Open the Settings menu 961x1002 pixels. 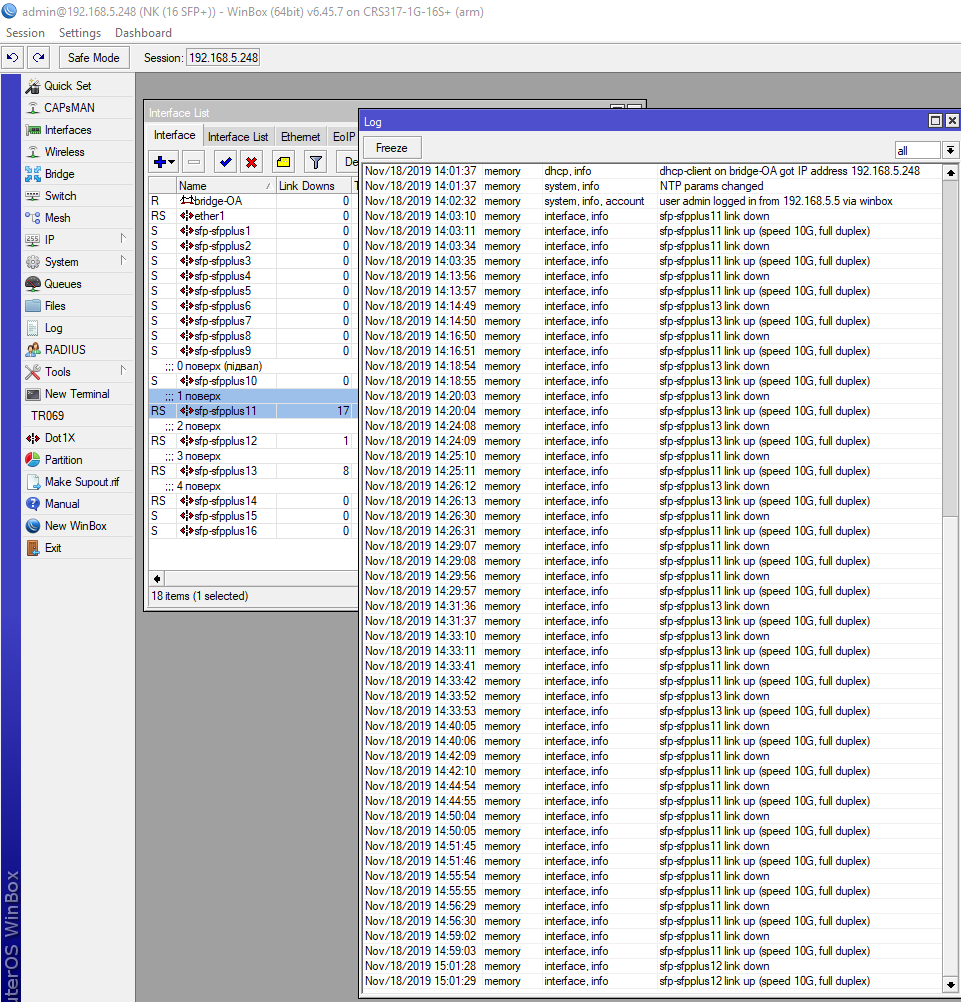point(80,33)
